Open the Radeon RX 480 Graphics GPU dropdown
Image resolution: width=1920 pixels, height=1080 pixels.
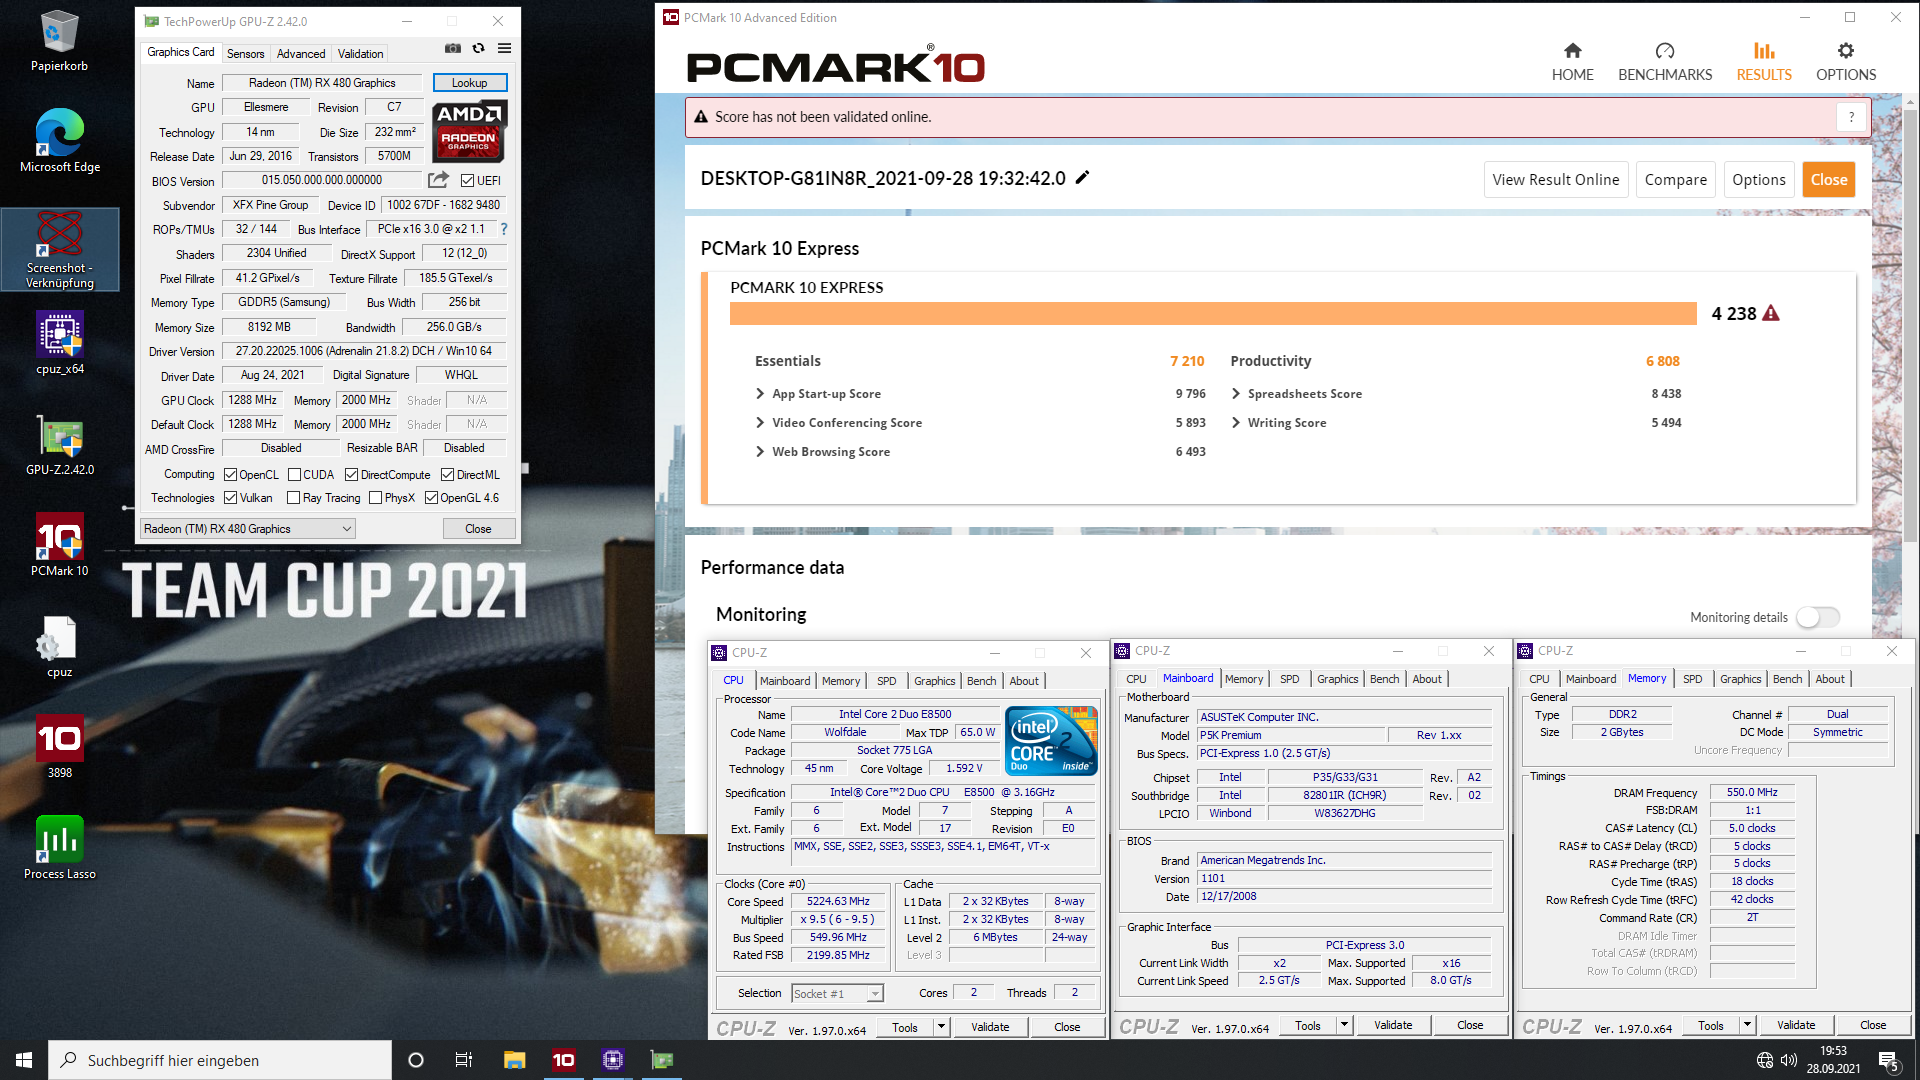[x=247, y=529]
